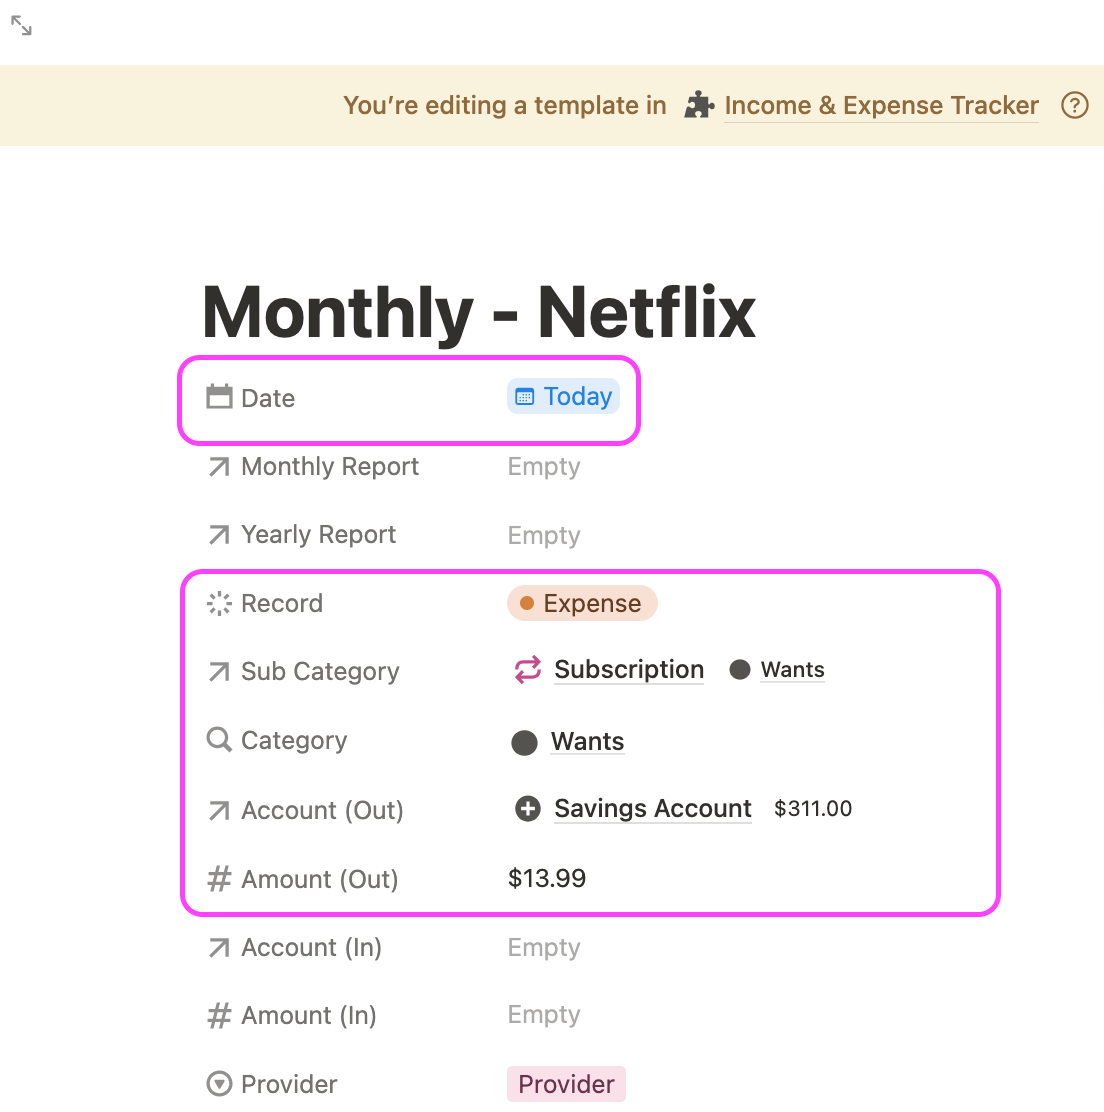
Task: Open the Account (In) property label
Action: tap(311, 947)
